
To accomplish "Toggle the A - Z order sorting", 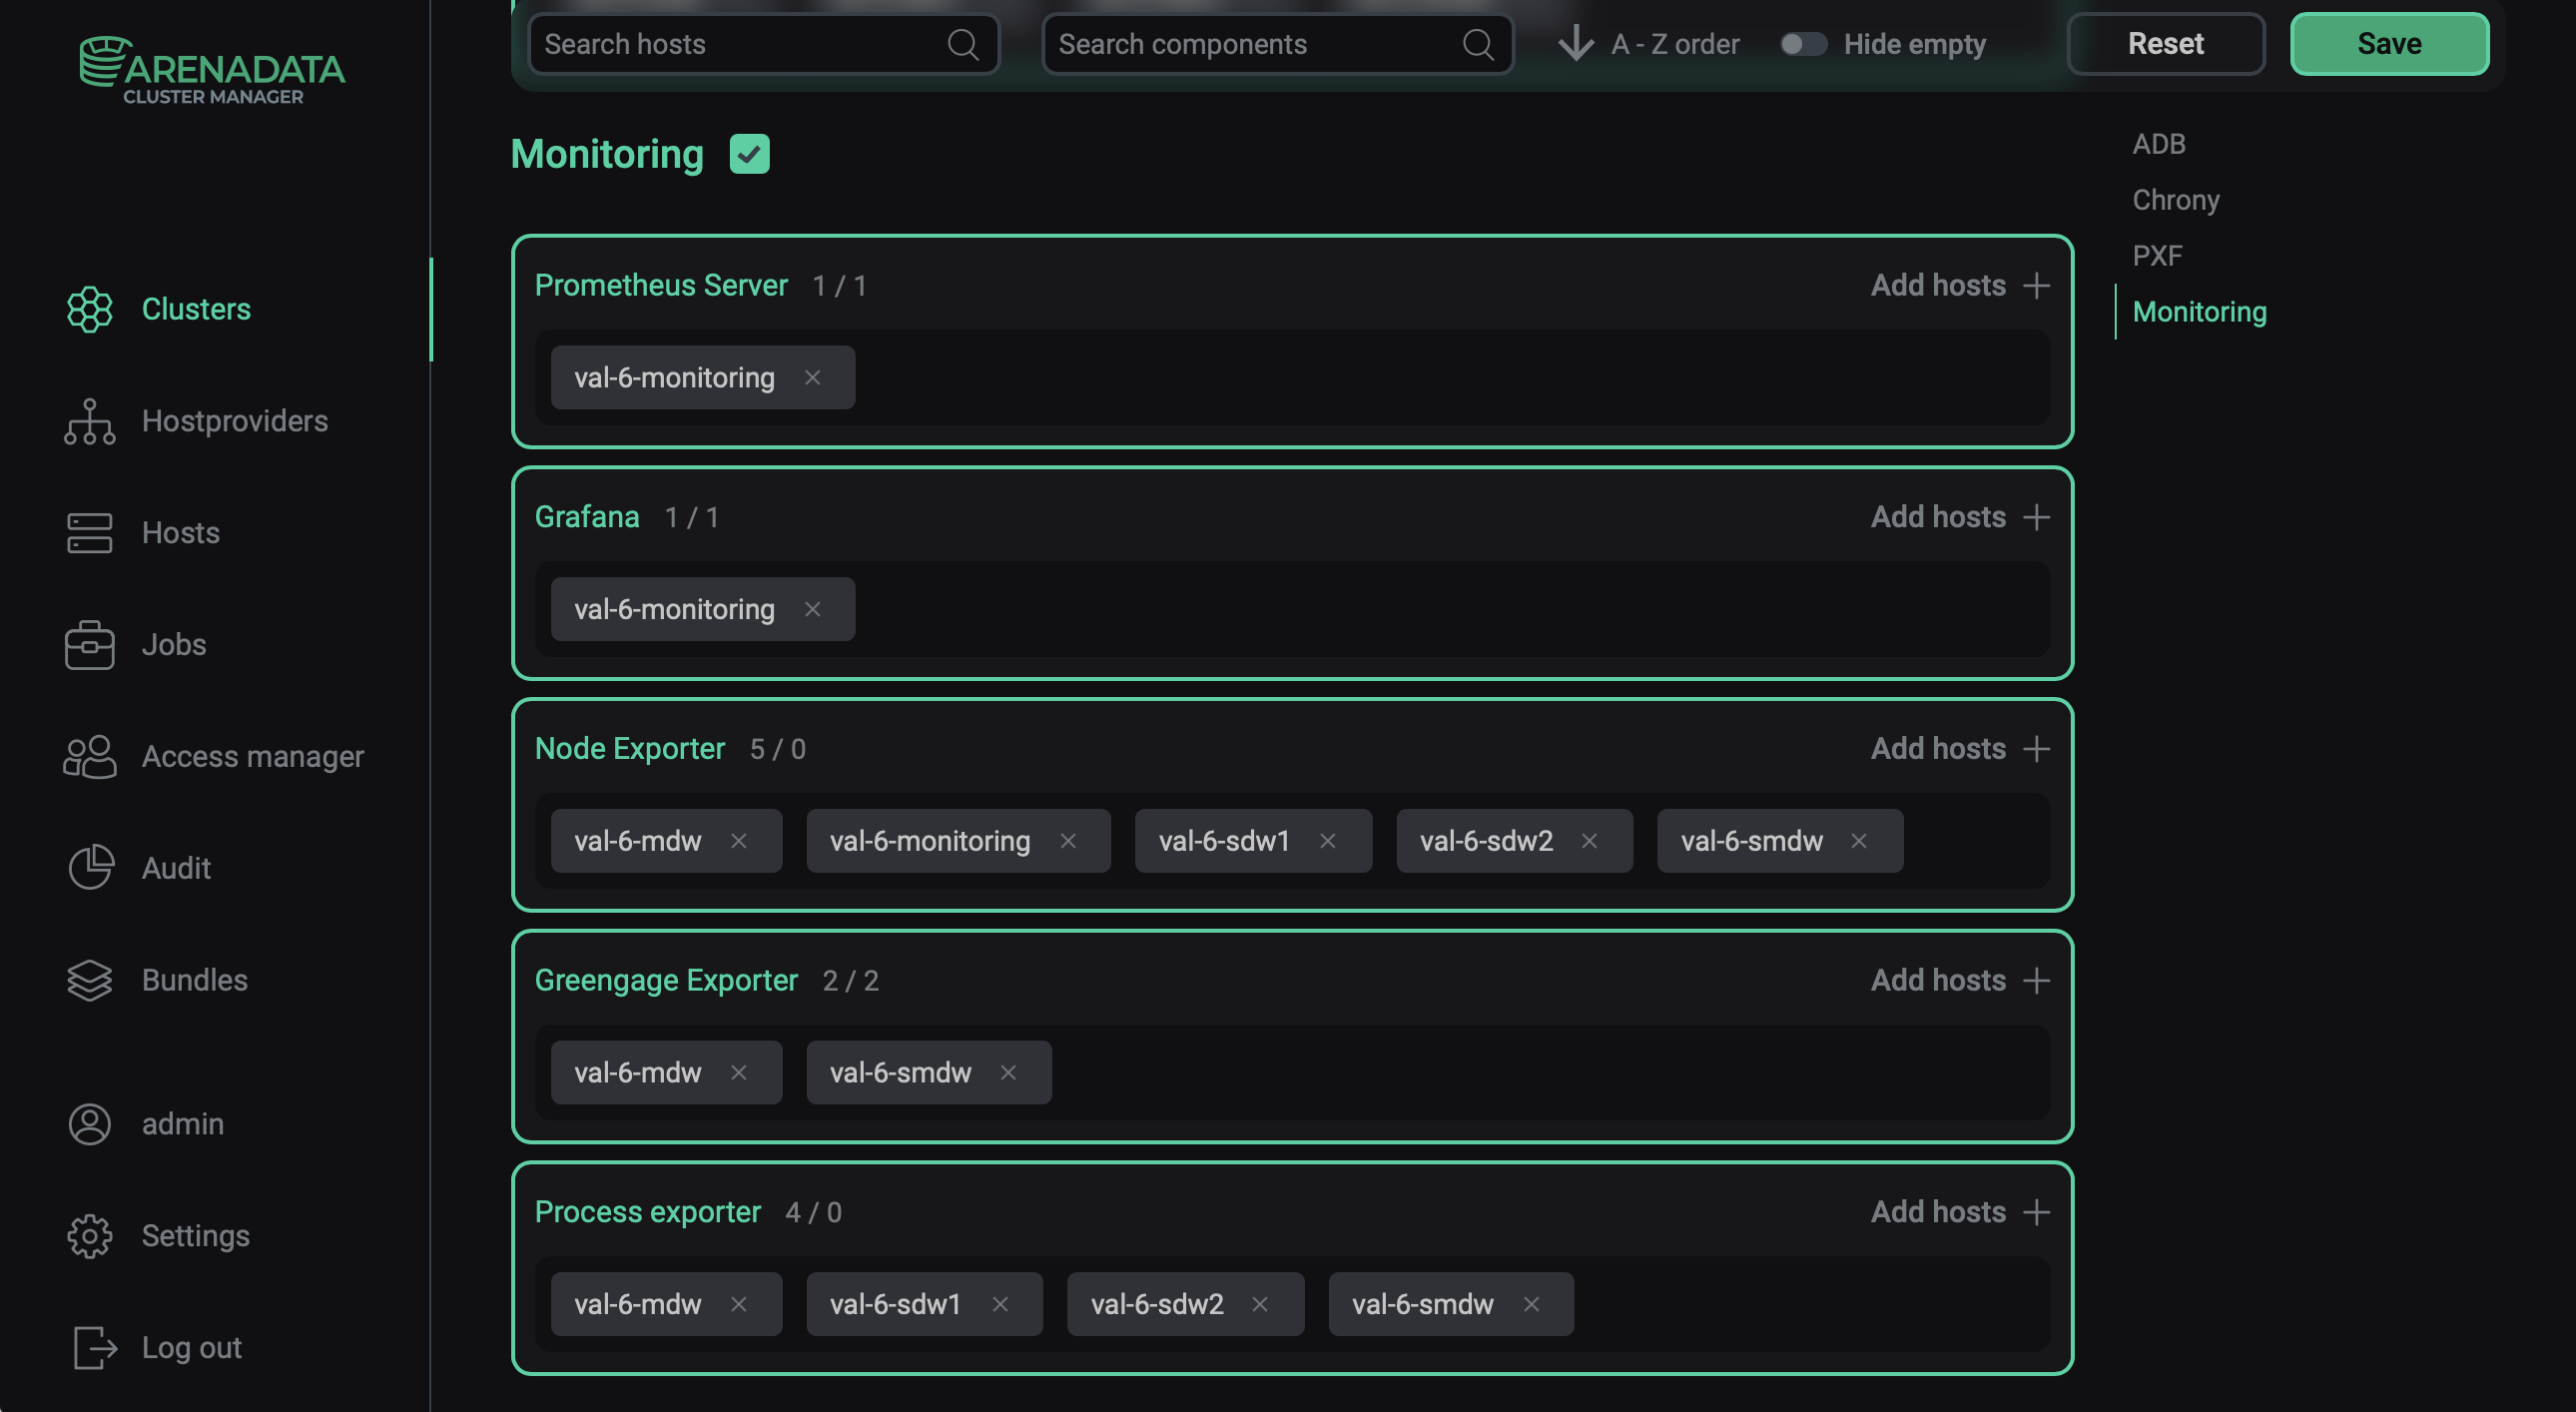I will 1576,44.
